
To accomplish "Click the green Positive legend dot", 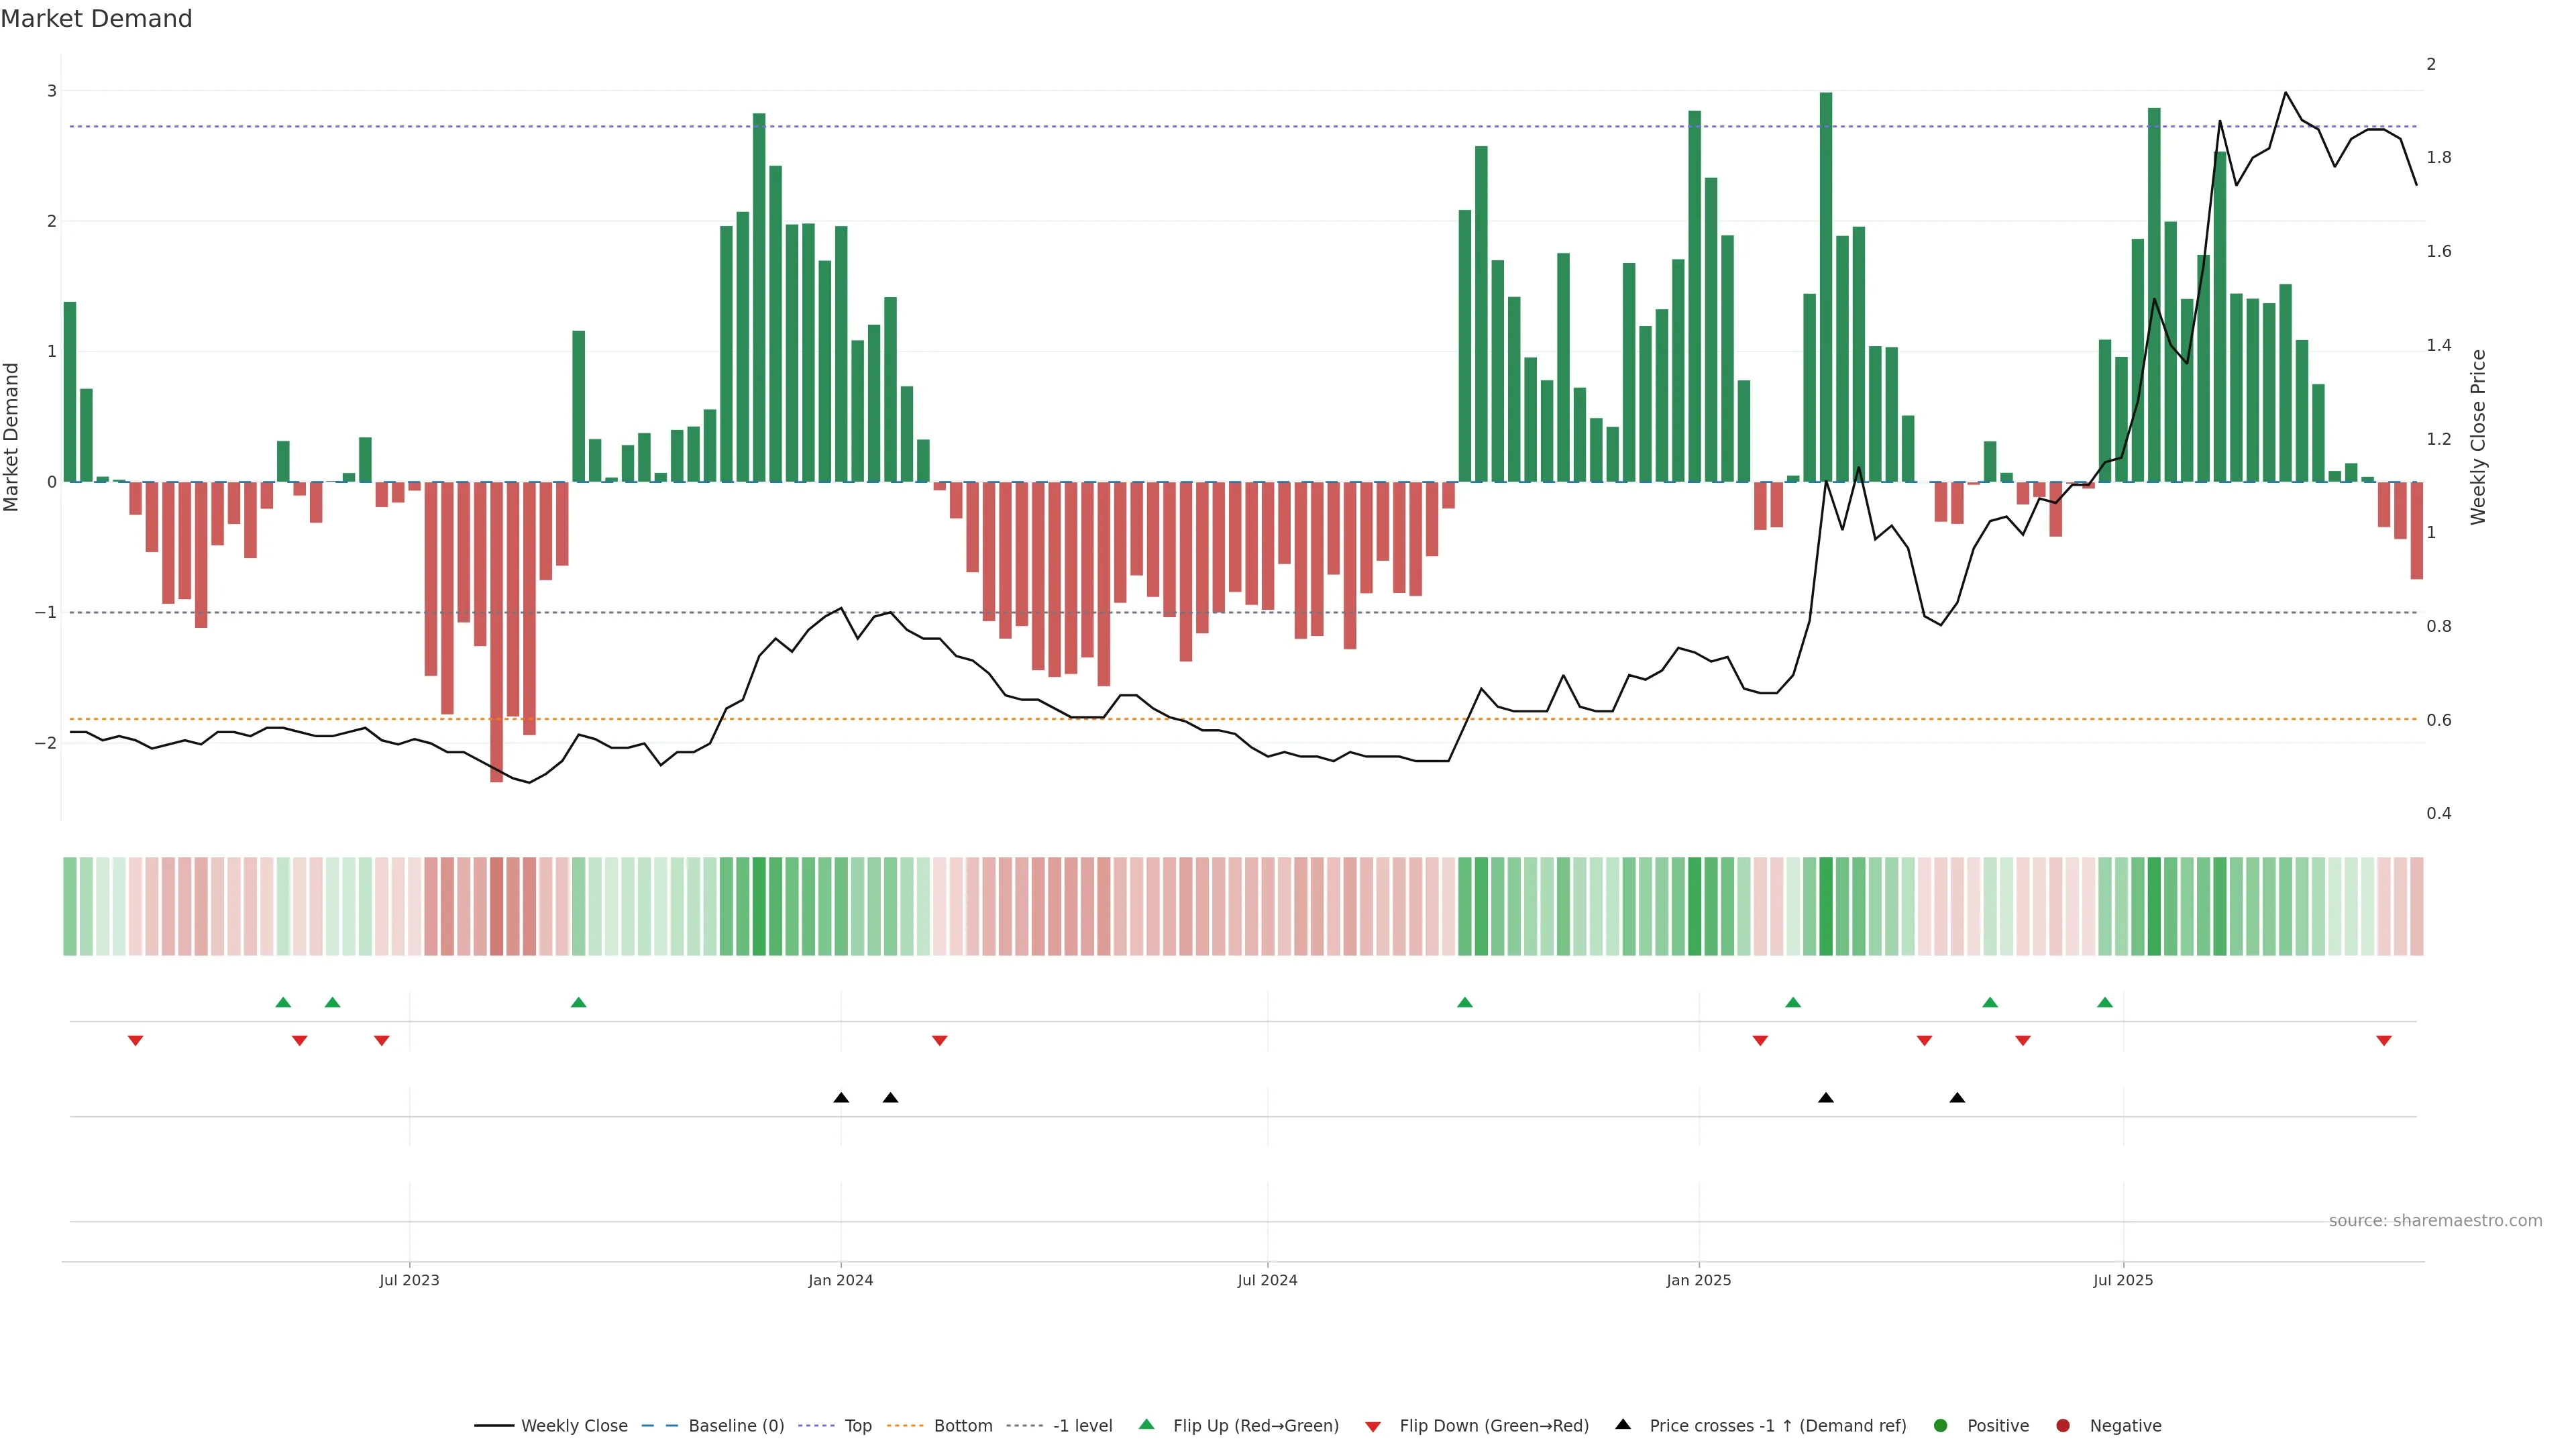I will click(1941, 1426).
